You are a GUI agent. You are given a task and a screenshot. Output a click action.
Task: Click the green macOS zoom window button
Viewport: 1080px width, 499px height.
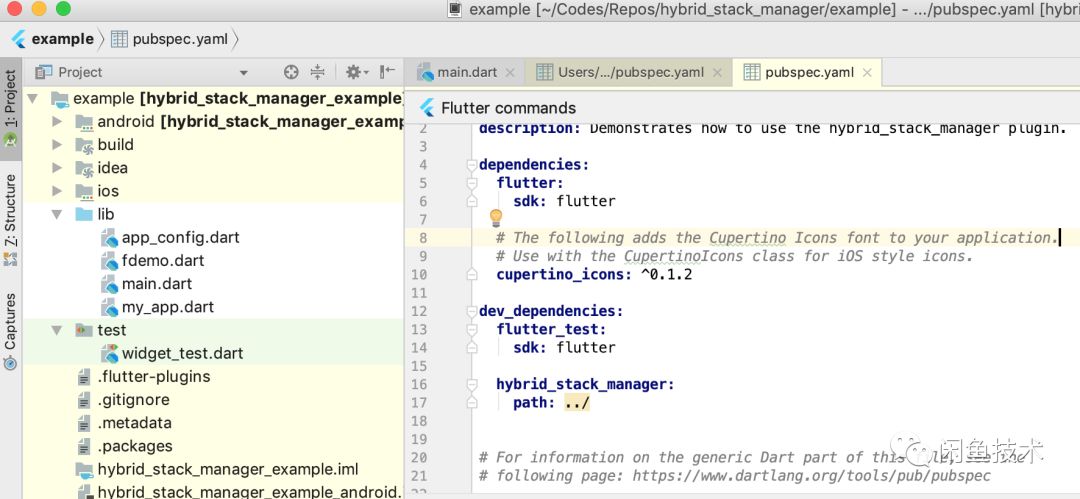pos(63,9)
